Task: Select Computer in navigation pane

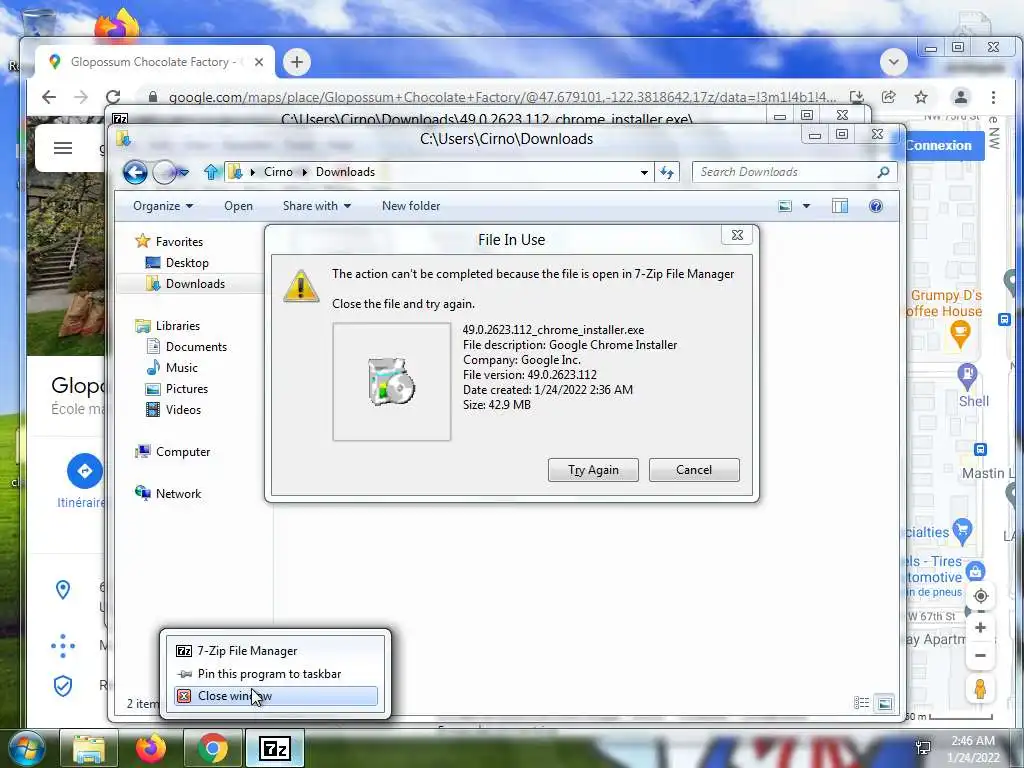Action: pos(182,452)
